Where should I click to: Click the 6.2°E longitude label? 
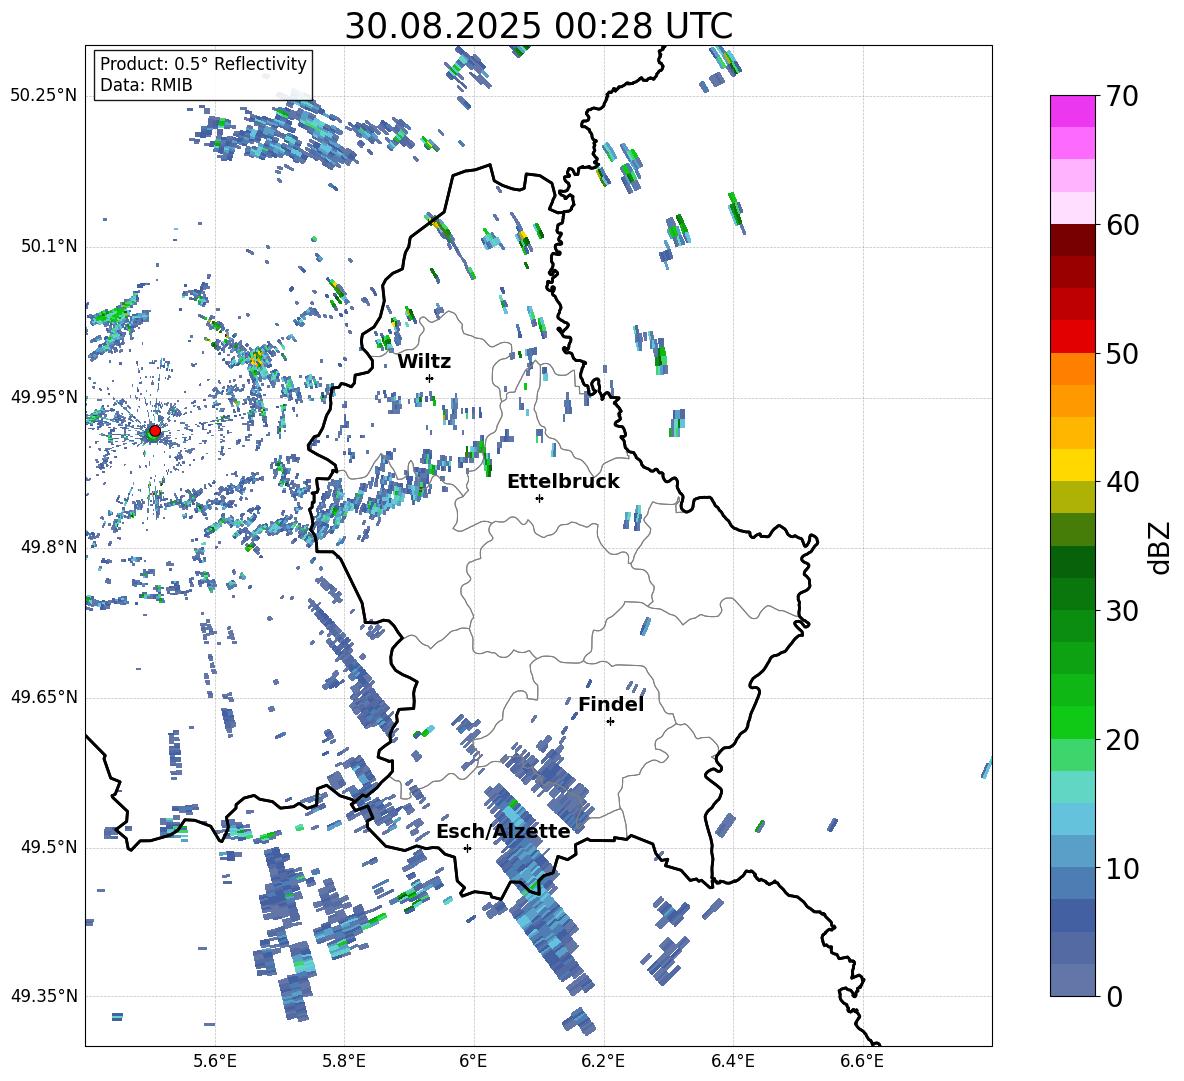click(603, 1061)
